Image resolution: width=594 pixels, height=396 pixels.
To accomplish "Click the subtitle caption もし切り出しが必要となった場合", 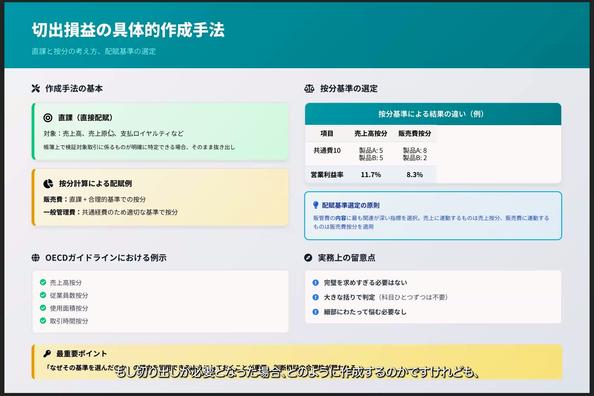I will click(x=296, y=373).
